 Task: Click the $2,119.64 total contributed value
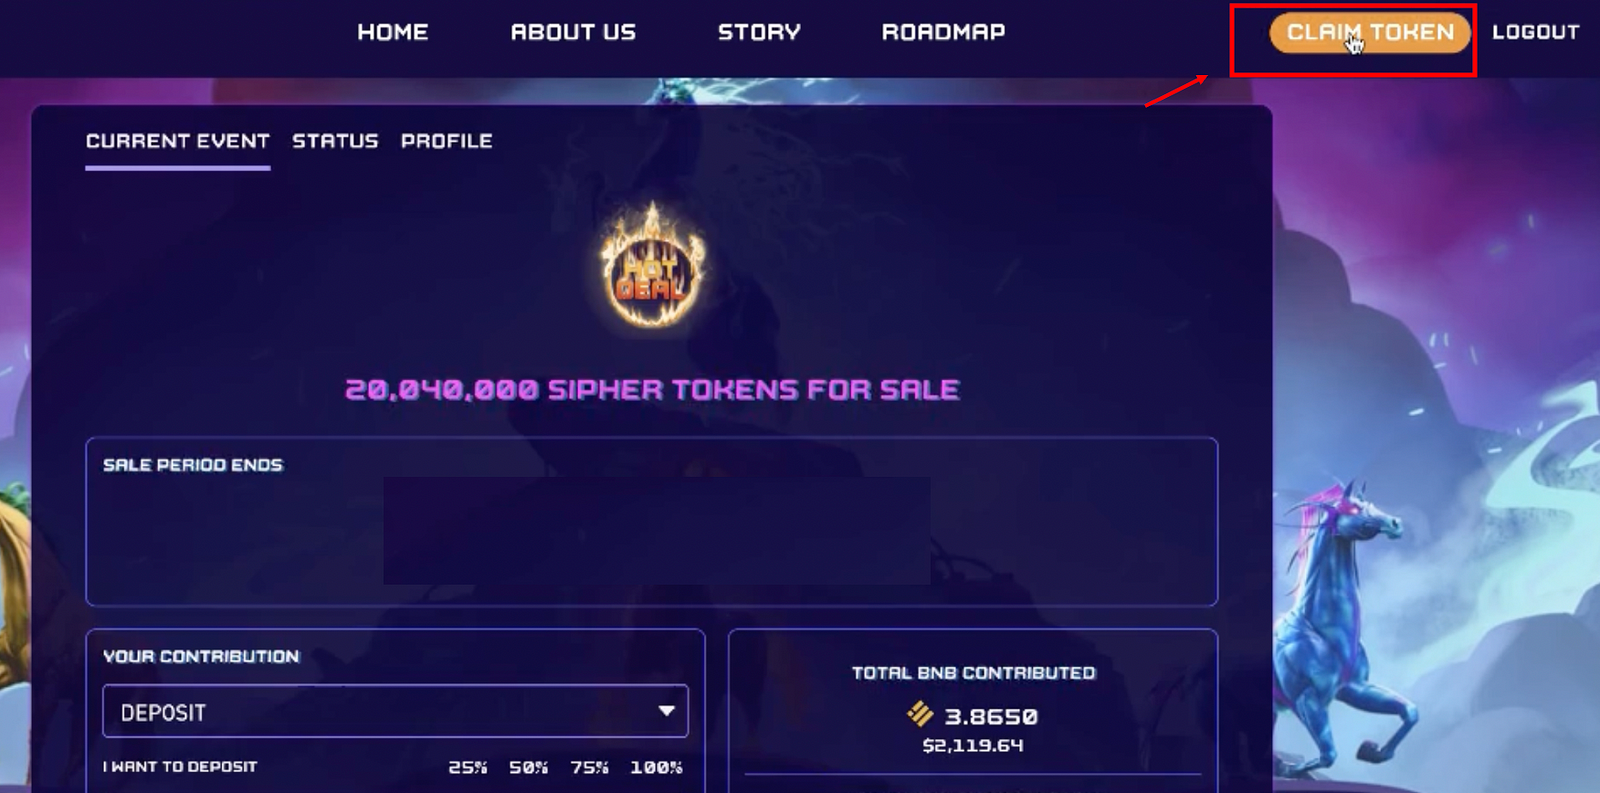[973, 745]
